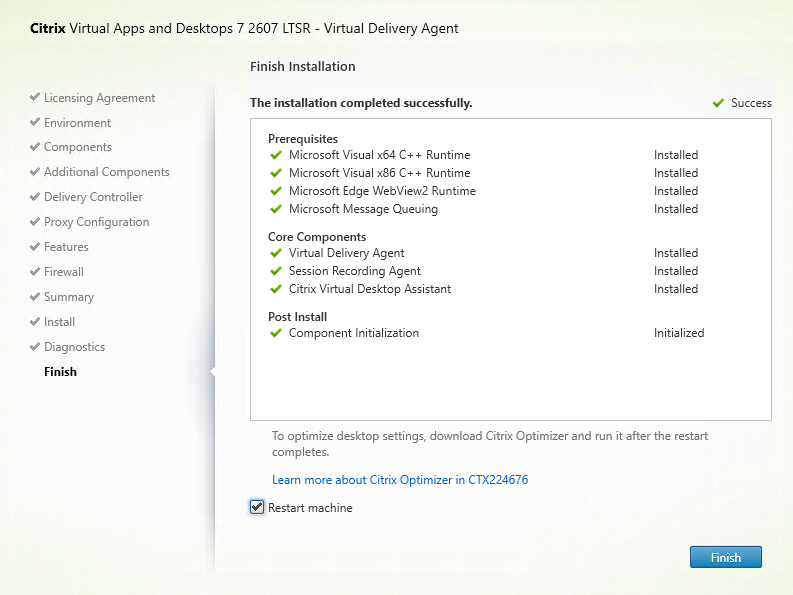Click the Success status label
Image resolution: width=793 pixels, height=595 pixels.
pyautogui.click(x=751, y=103)
